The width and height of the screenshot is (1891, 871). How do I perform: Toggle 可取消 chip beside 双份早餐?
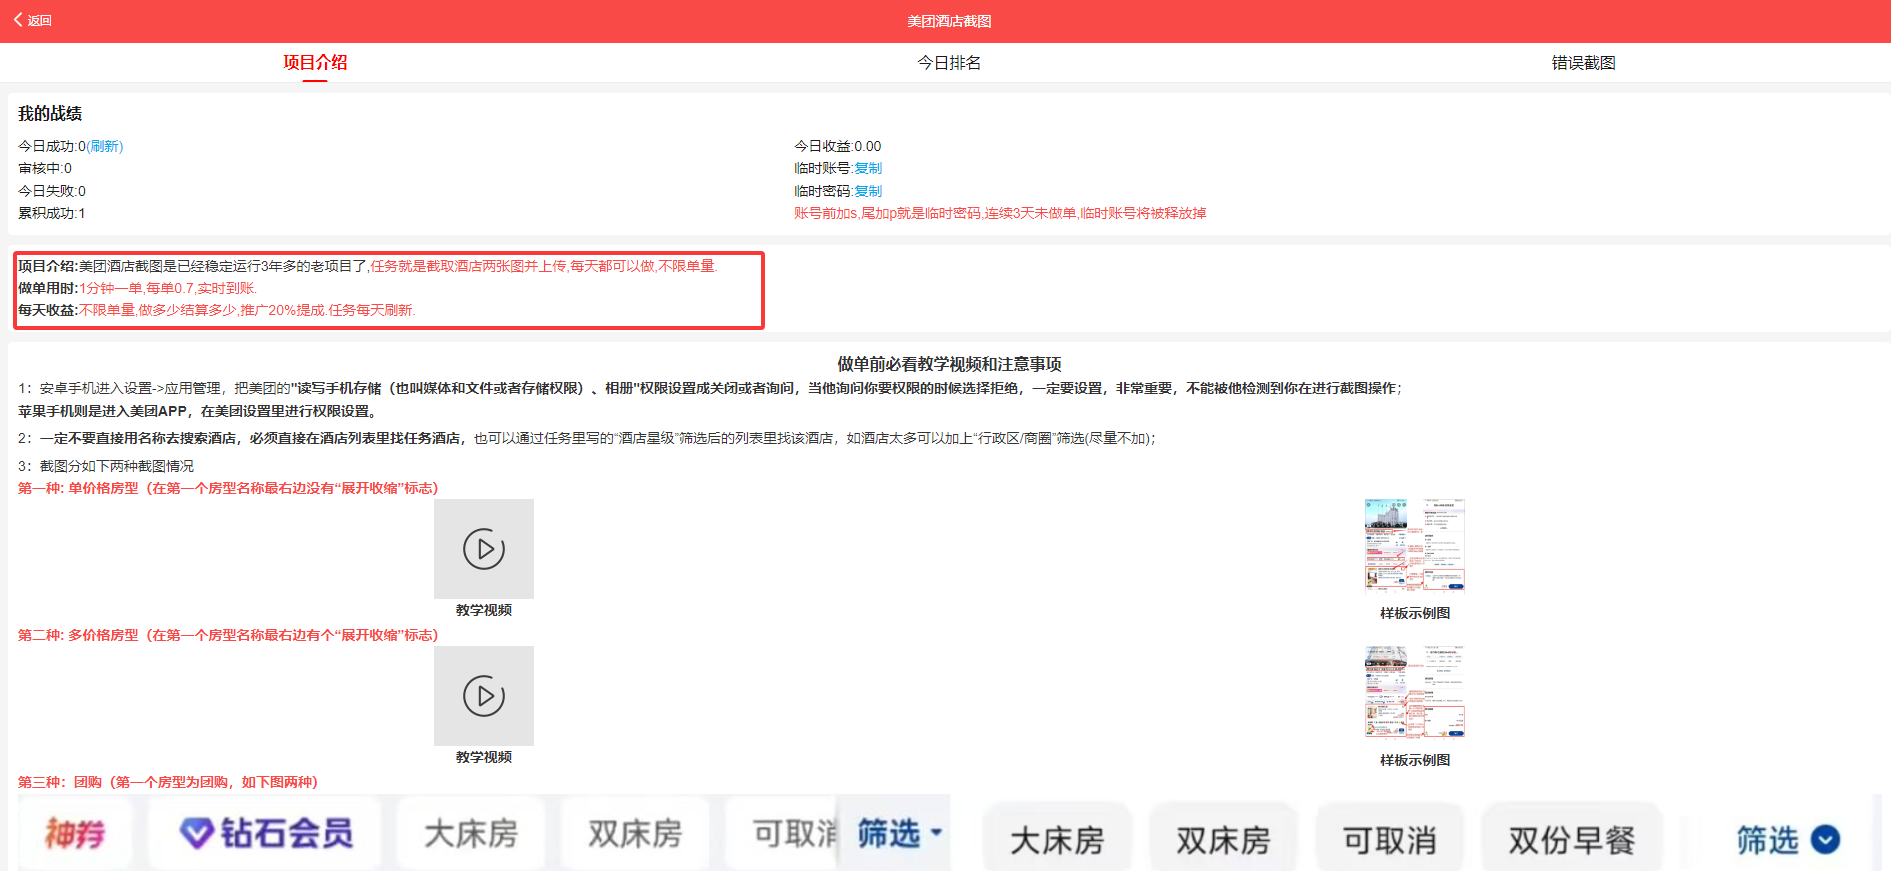tap(1389, 840)
